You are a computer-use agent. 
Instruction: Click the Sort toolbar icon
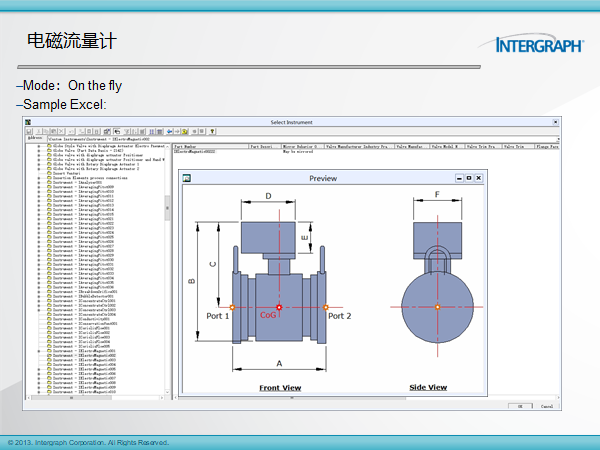134,131
